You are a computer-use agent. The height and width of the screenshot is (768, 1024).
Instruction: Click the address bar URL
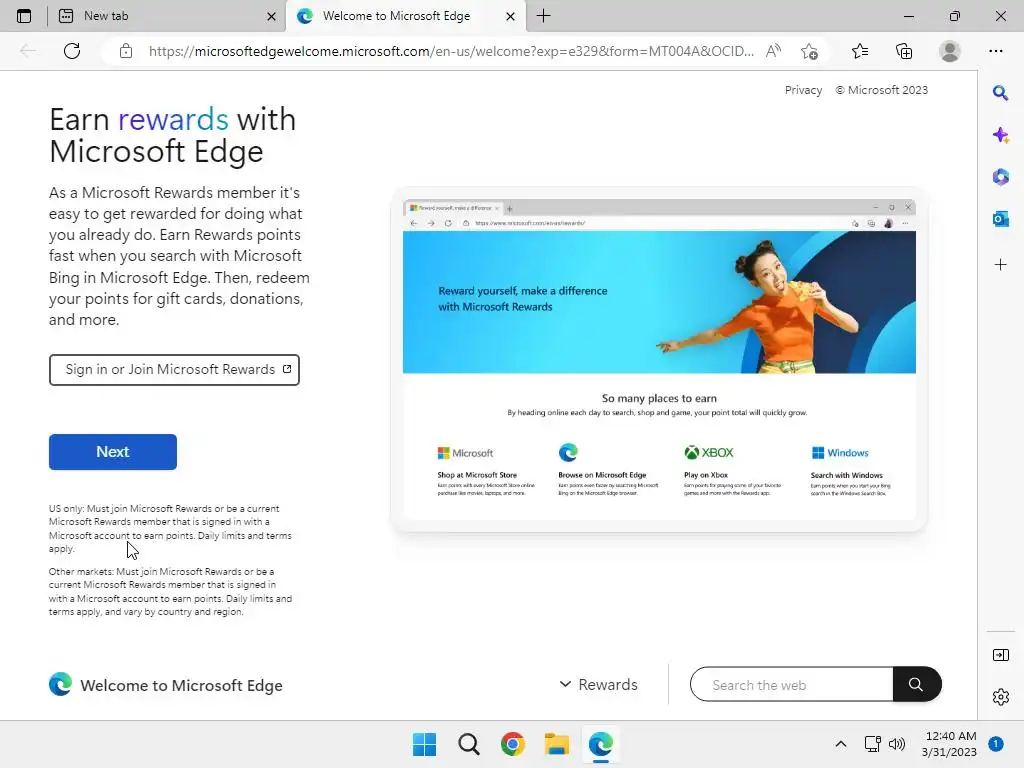(x=451, y=51)
